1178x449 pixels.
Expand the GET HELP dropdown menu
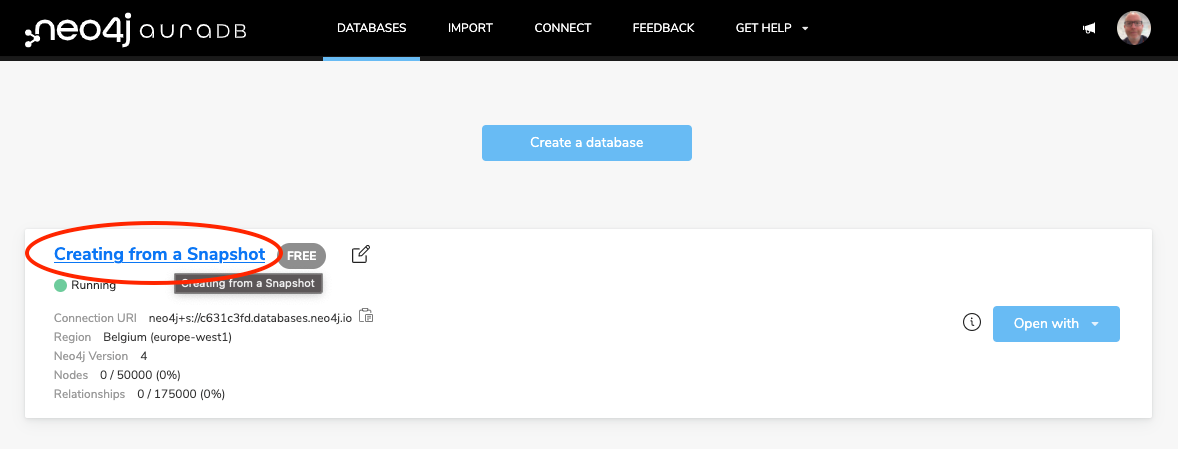tap(772, 29)
